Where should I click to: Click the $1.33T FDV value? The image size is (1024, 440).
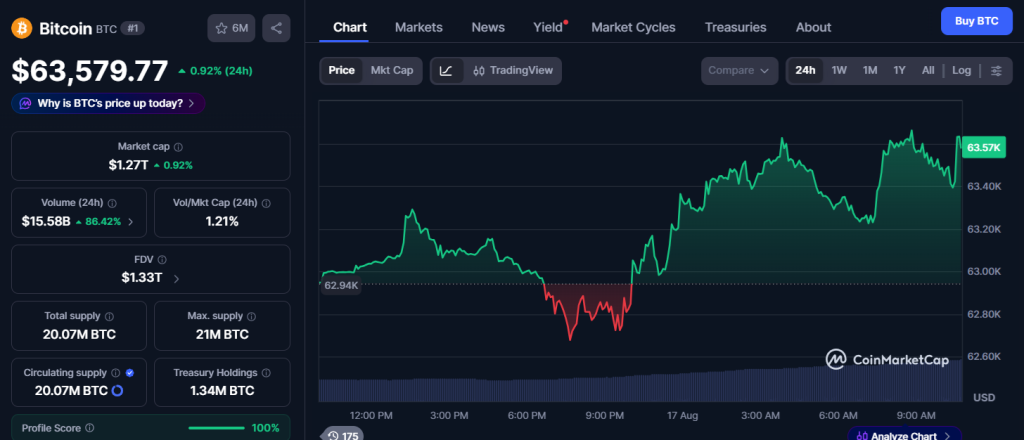click(142, 278)
